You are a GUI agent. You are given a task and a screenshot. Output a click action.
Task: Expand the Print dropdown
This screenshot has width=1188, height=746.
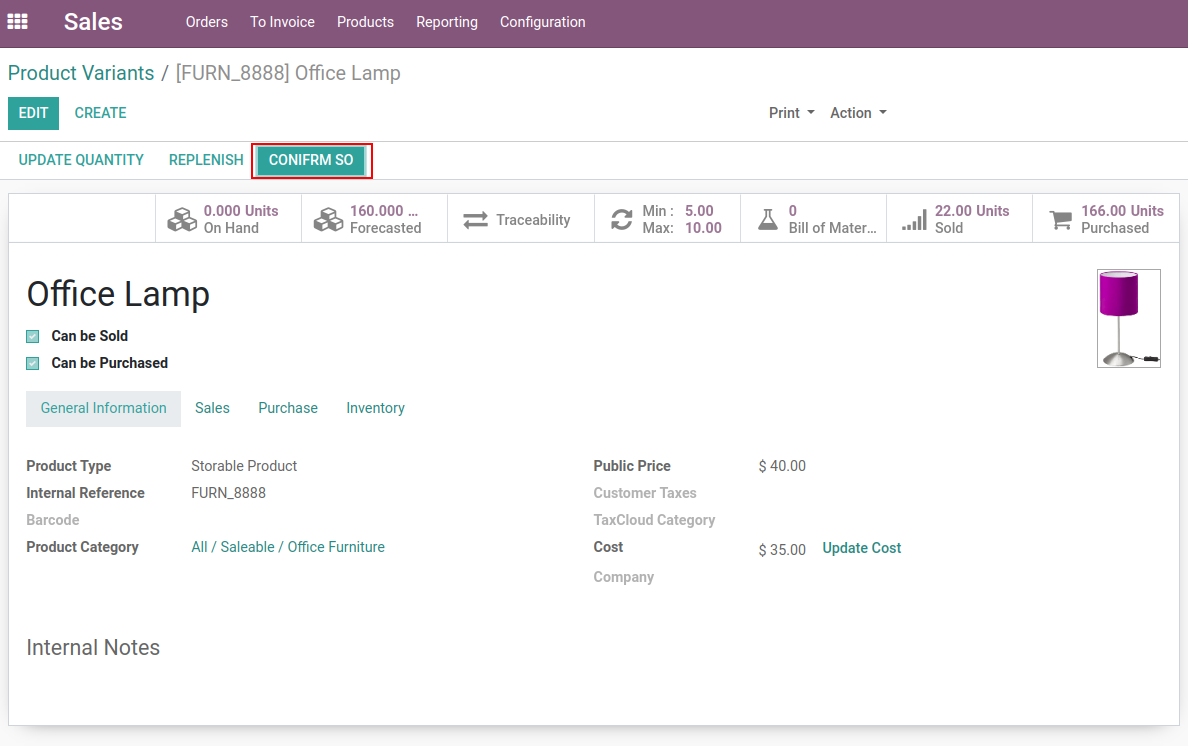791,113
